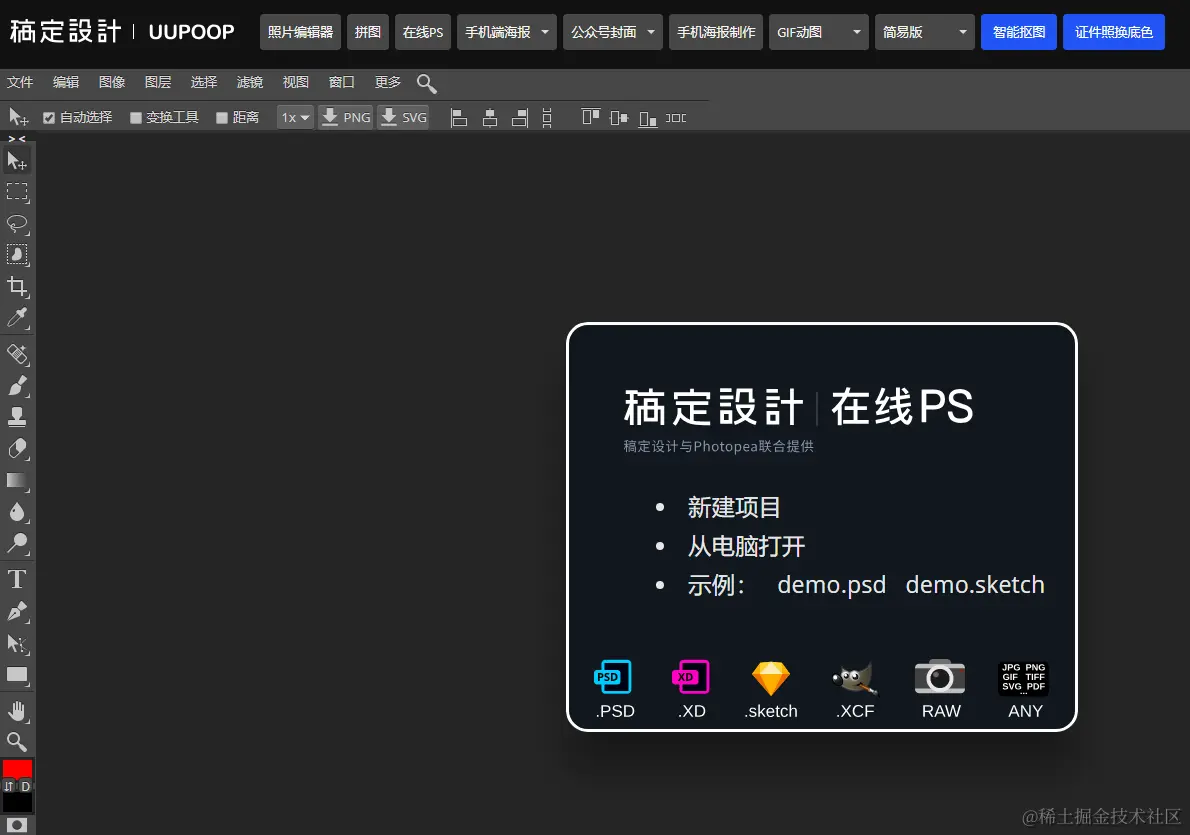Select the Zoom tool in left toolbar
The image size is (1190, 835).
click(17, 742)
